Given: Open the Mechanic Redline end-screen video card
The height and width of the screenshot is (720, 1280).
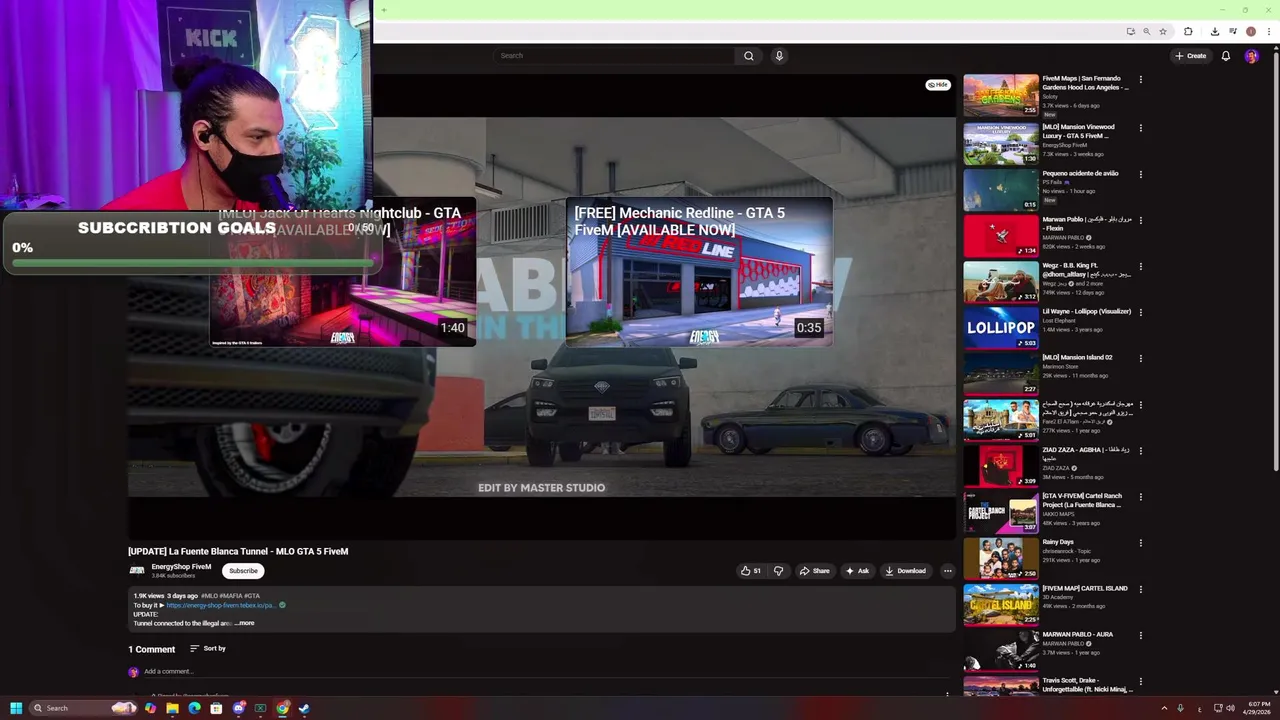Looking at the screenshot, I should point(699,272).
